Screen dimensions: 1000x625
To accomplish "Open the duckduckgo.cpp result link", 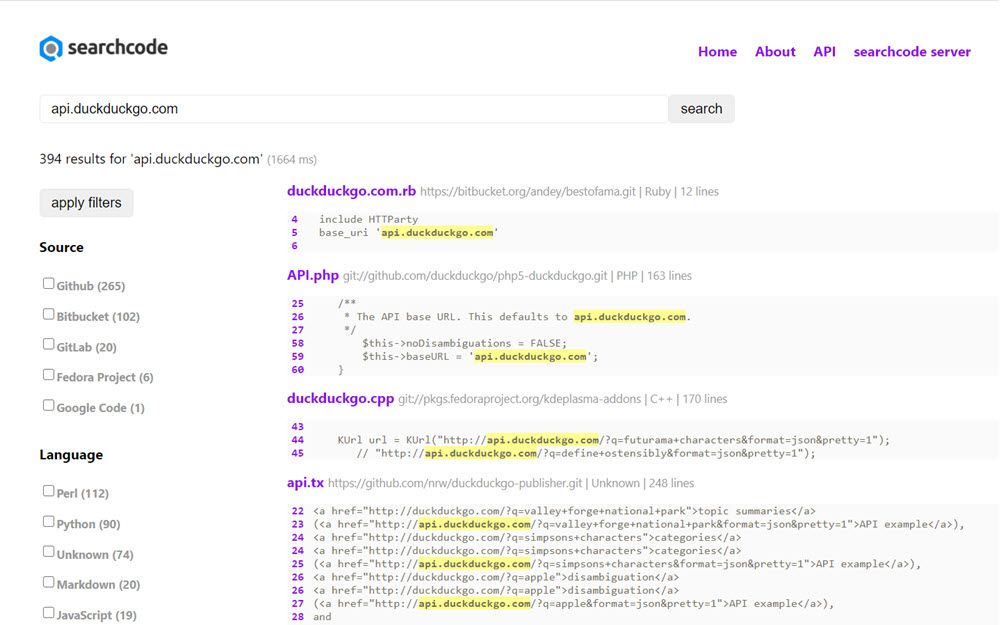I will click(x=340, y=398).
